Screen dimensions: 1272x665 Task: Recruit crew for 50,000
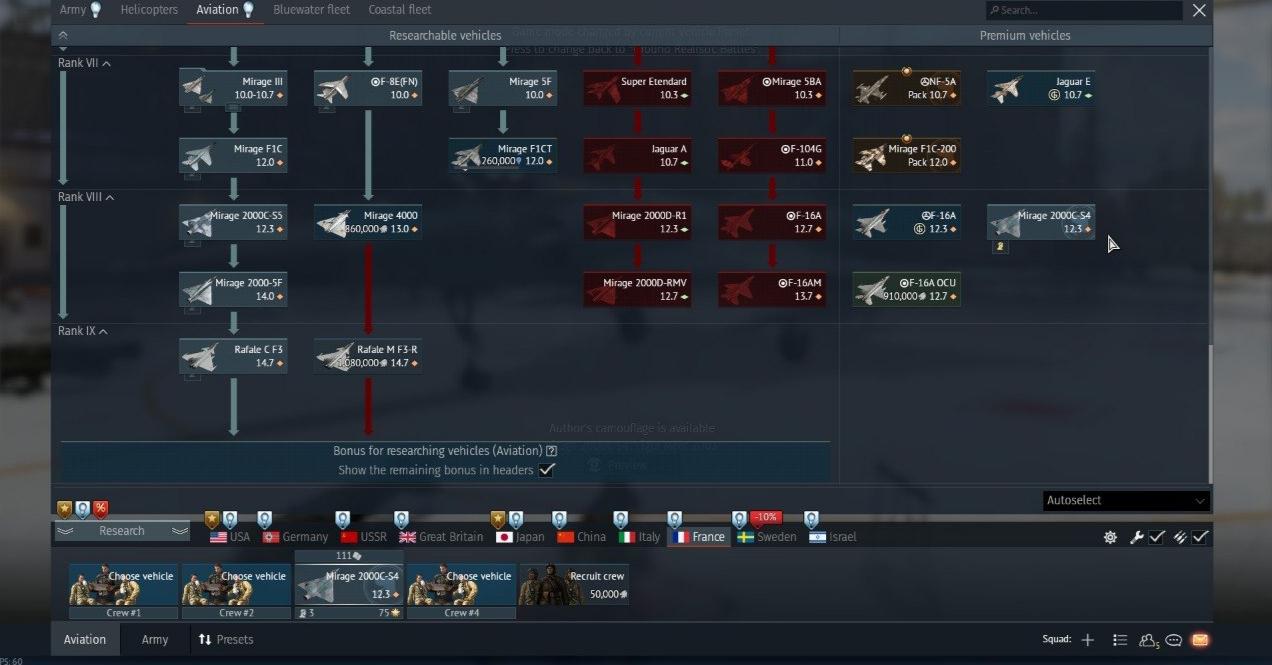point(574,585)
